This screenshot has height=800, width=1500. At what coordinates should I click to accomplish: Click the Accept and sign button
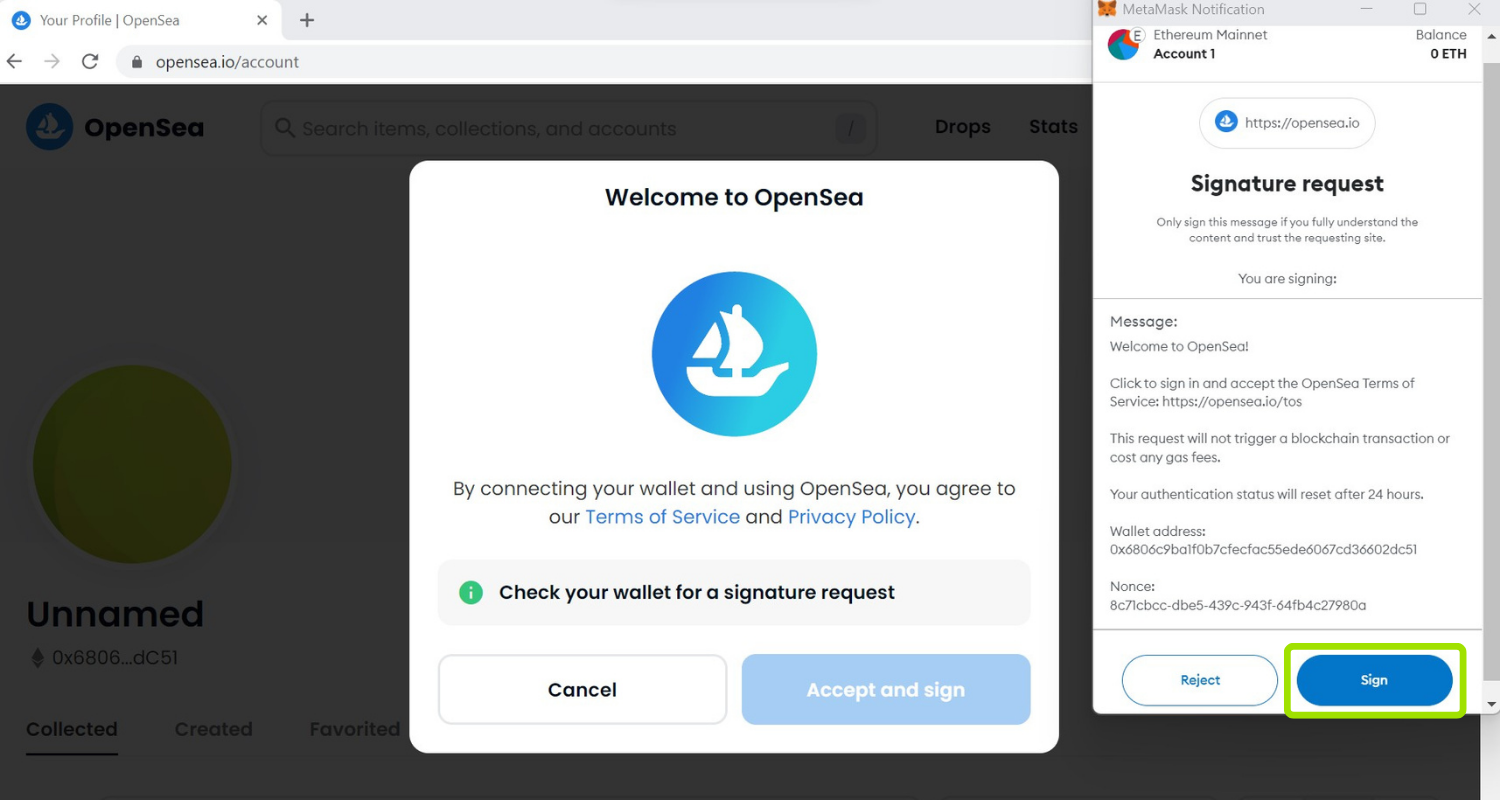[886, 689]
